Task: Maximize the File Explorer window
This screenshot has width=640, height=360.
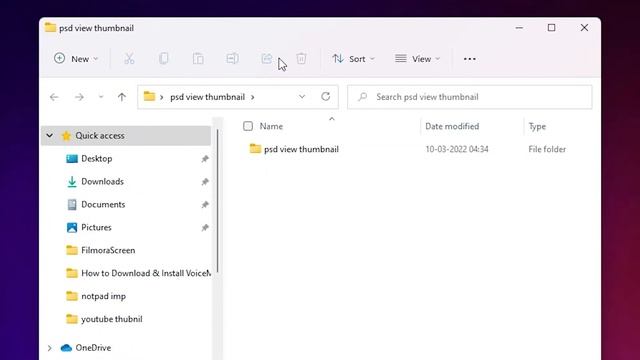Action: point(551,28)
